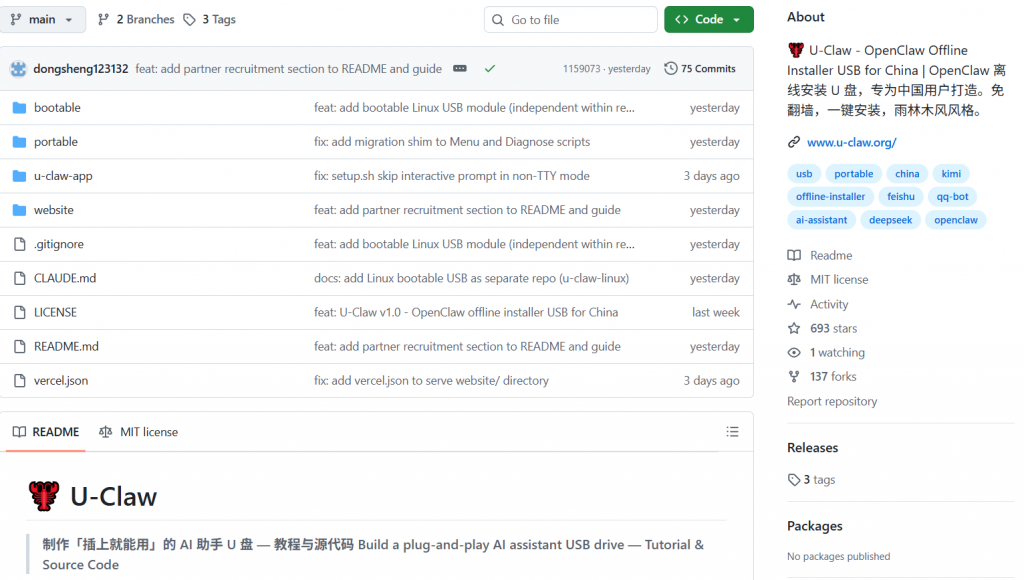Click the dongsheng123132 avatar icon

click(x=19, y=69)
